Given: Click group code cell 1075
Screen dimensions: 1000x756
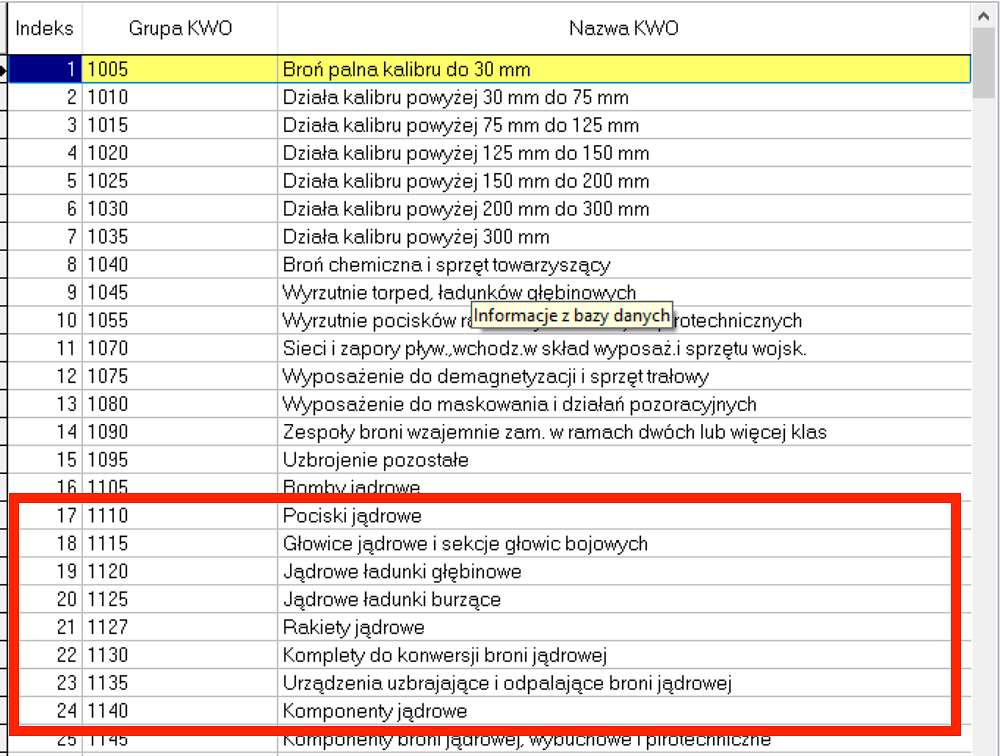Looking at the screenshot, I should (x=180, y=376).
